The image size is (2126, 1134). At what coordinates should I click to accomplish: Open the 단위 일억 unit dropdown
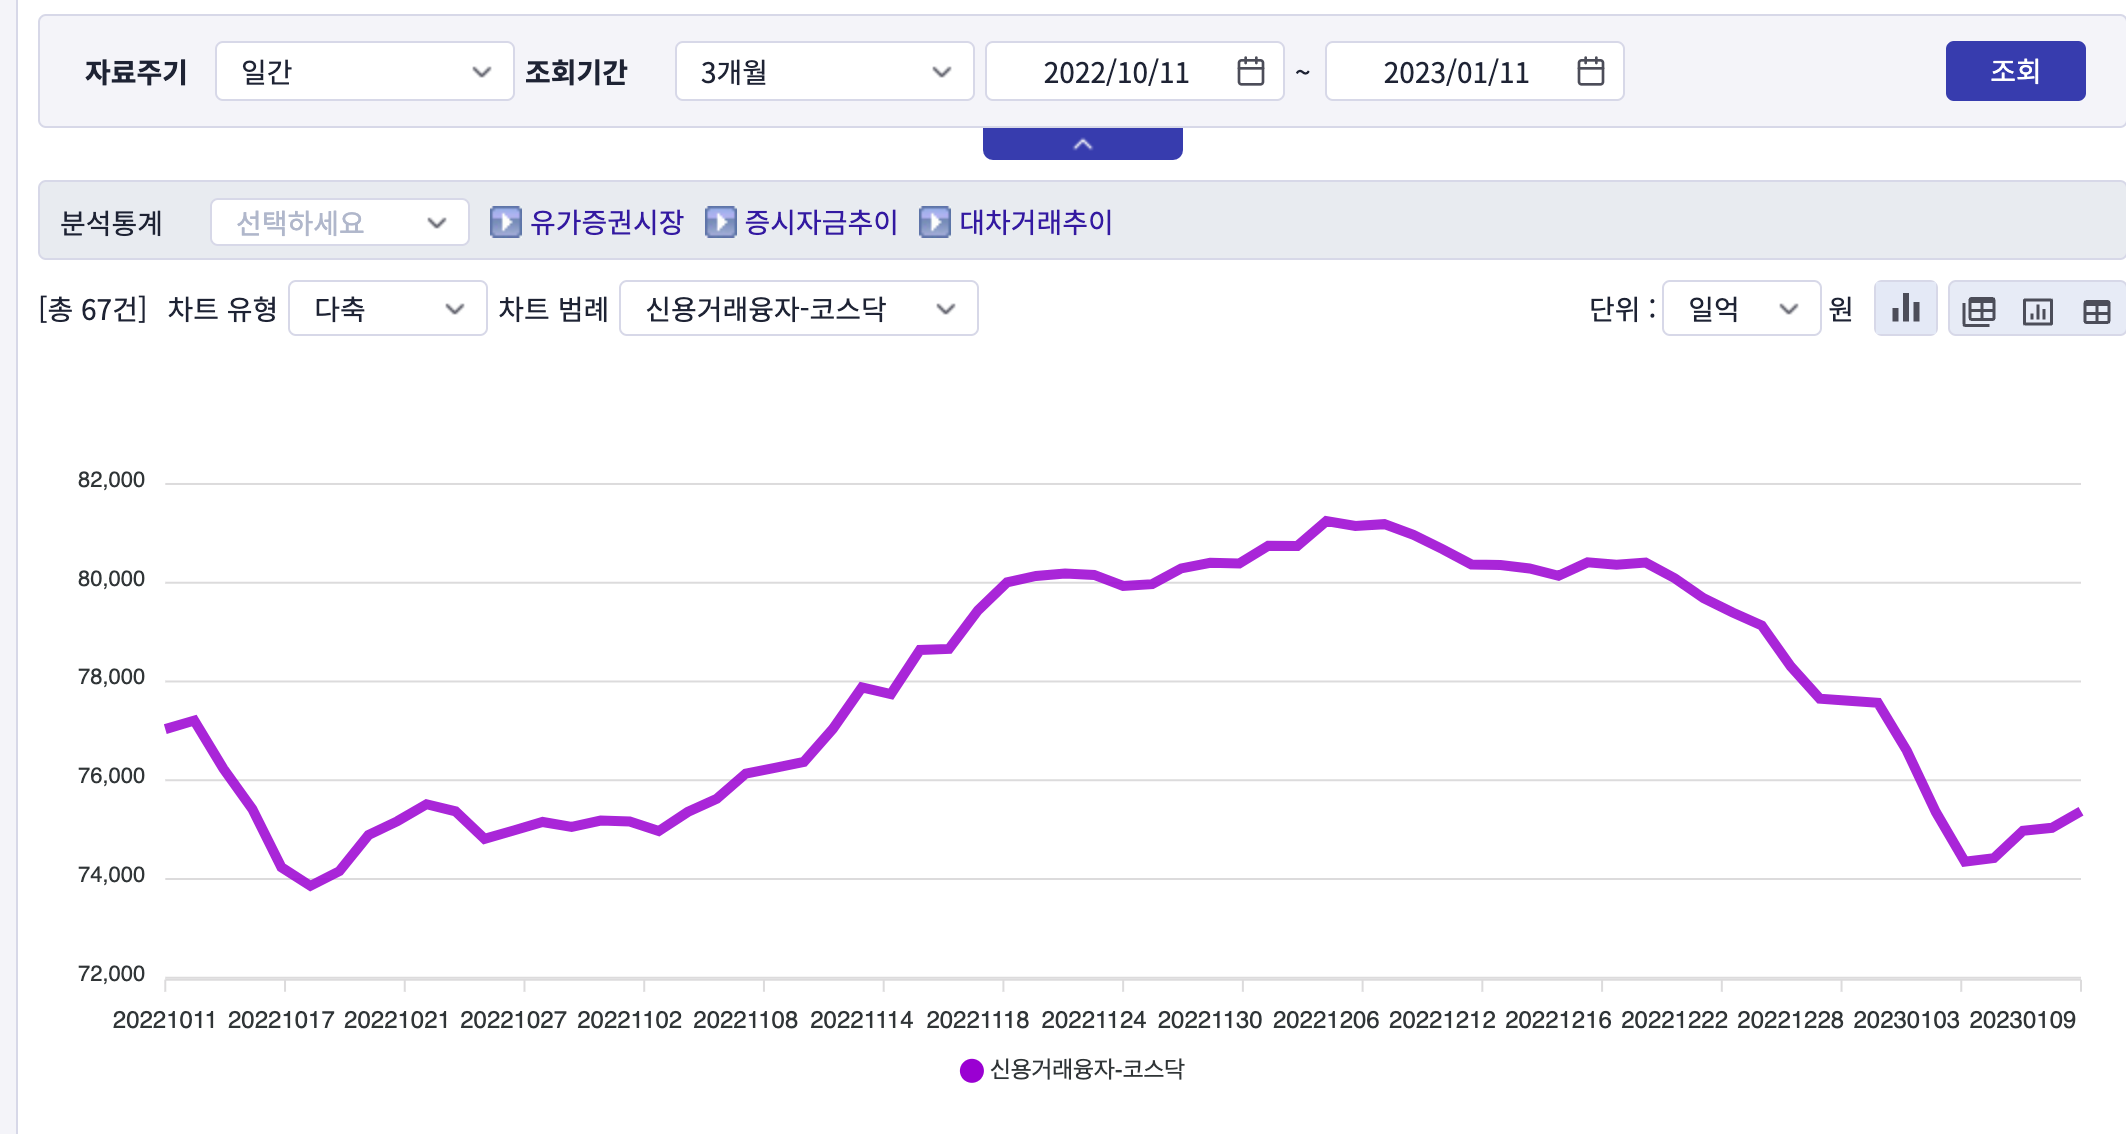click(x=1740, y=309)
